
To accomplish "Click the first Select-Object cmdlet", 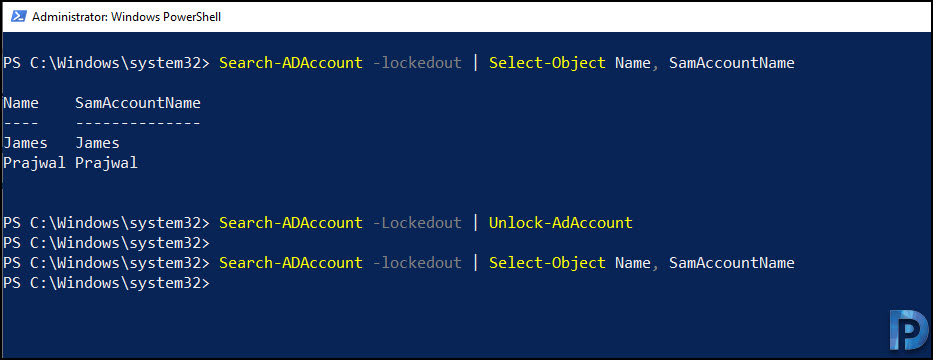I will point(547,63).
